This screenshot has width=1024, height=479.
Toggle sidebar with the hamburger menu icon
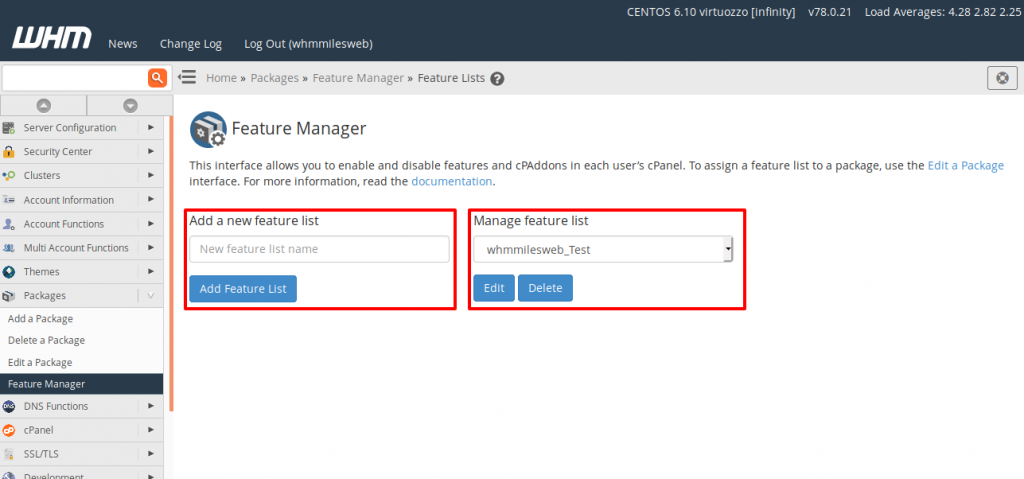[186, 78]
